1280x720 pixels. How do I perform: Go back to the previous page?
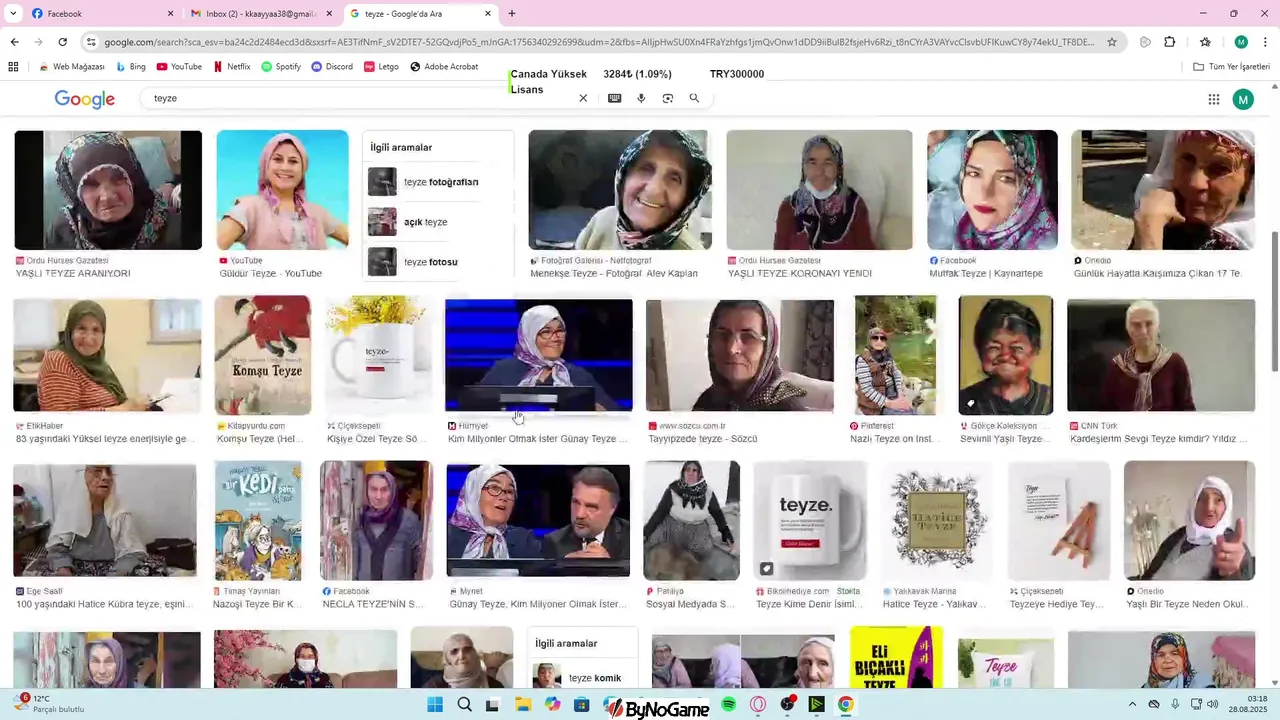pos(14,42)
